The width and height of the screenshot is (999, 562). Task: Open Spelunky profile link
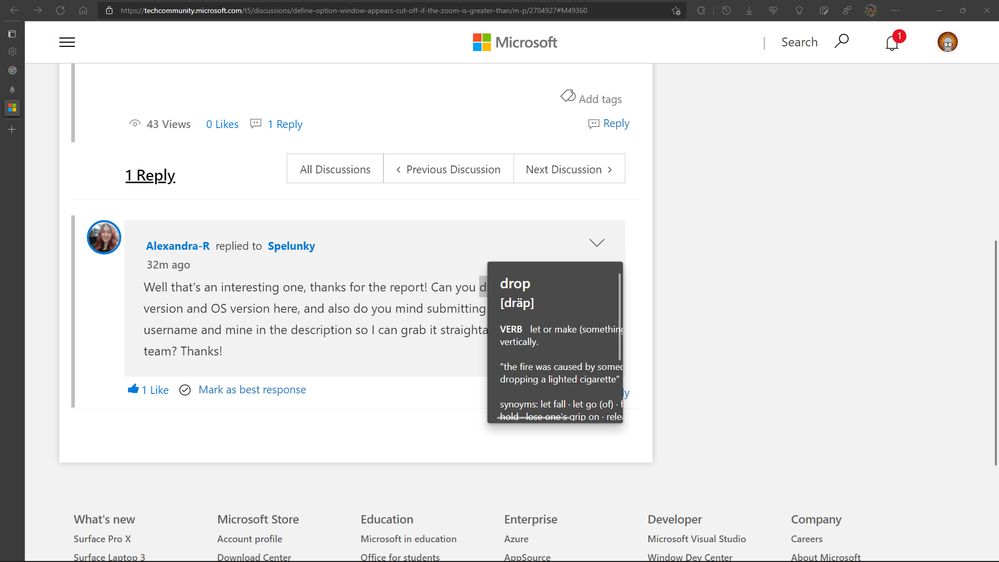pos(291,246)
